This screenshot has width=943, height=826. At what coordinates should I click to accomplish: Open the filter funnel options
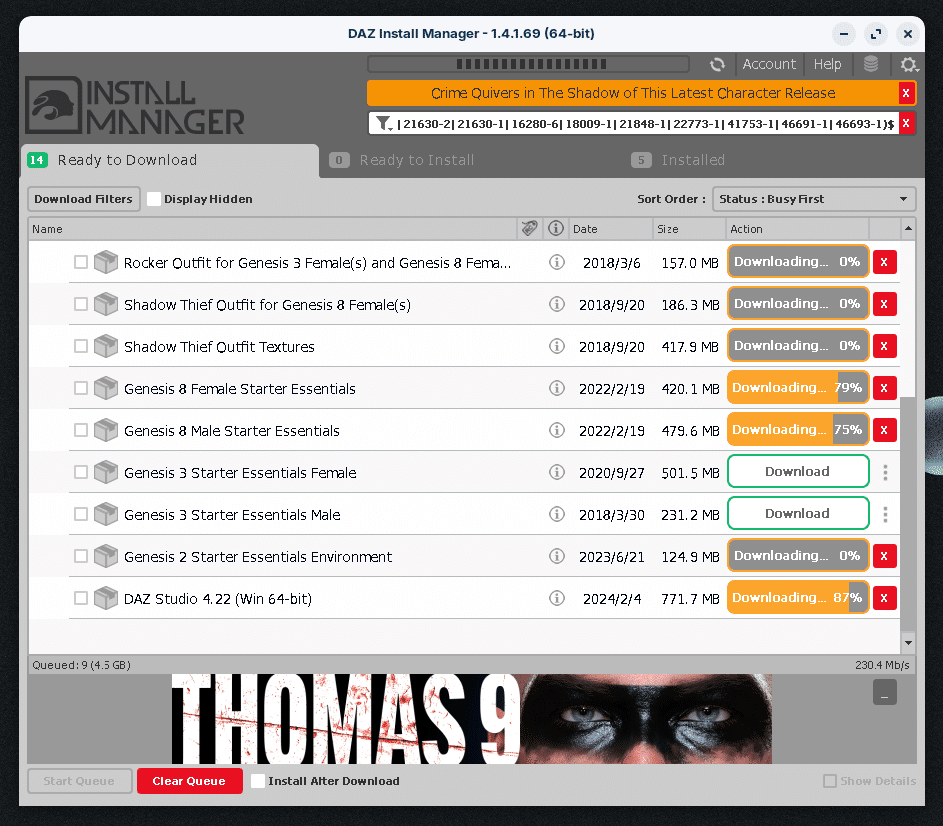pyautogui.click(x=384, y=123)
